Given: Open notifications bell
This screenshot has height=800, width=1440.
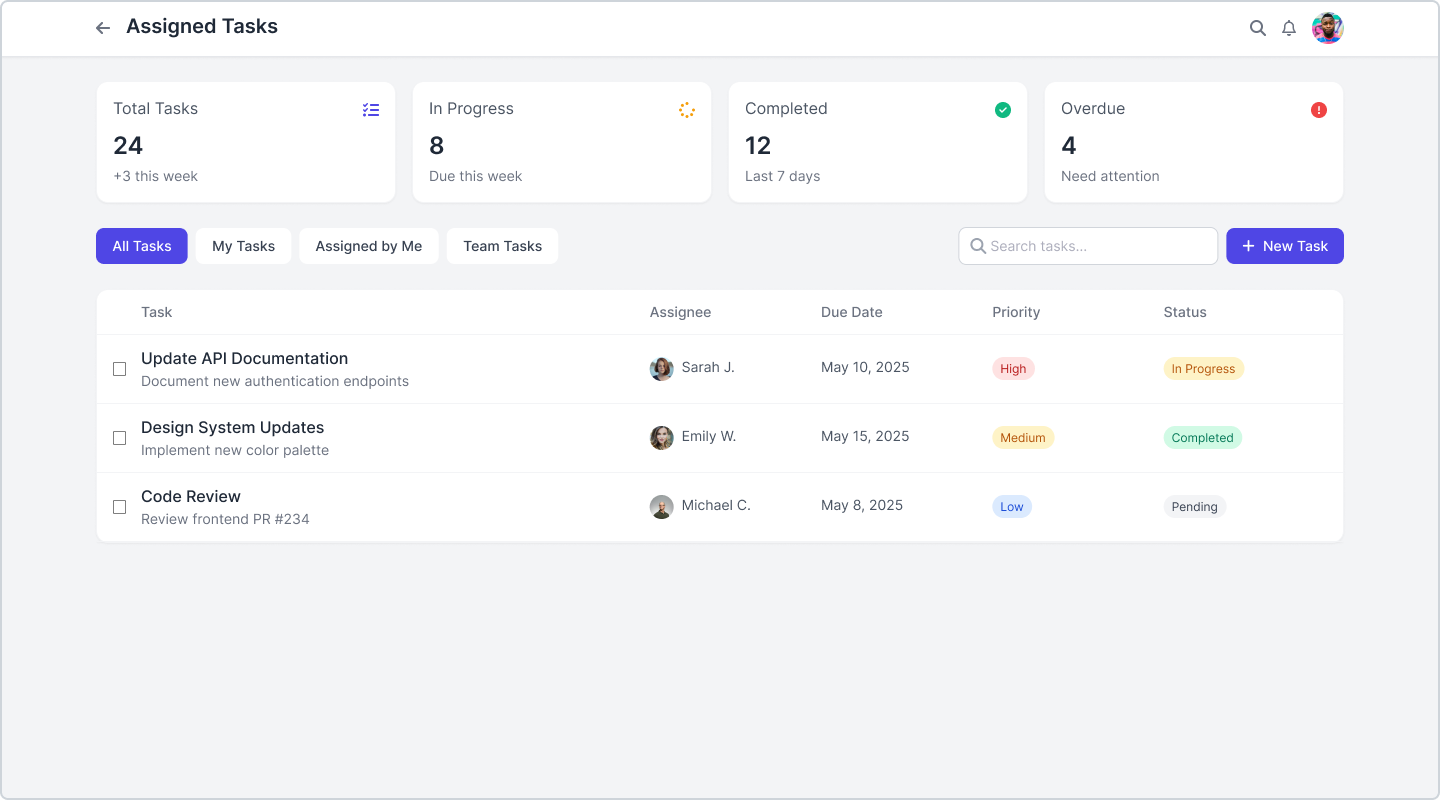Looking at the screenshot, I should (x=1289, y=28).
